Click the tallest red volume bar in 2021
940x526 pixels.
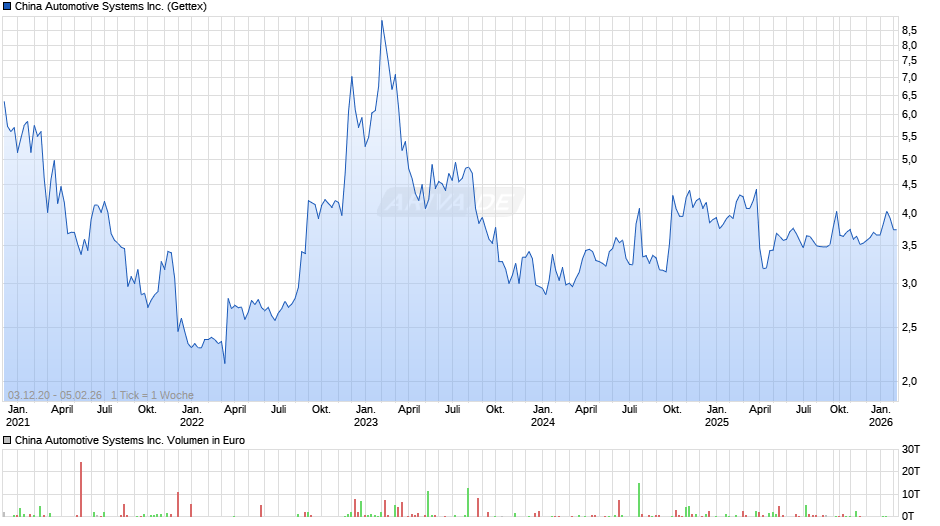(x=81, y=489)
